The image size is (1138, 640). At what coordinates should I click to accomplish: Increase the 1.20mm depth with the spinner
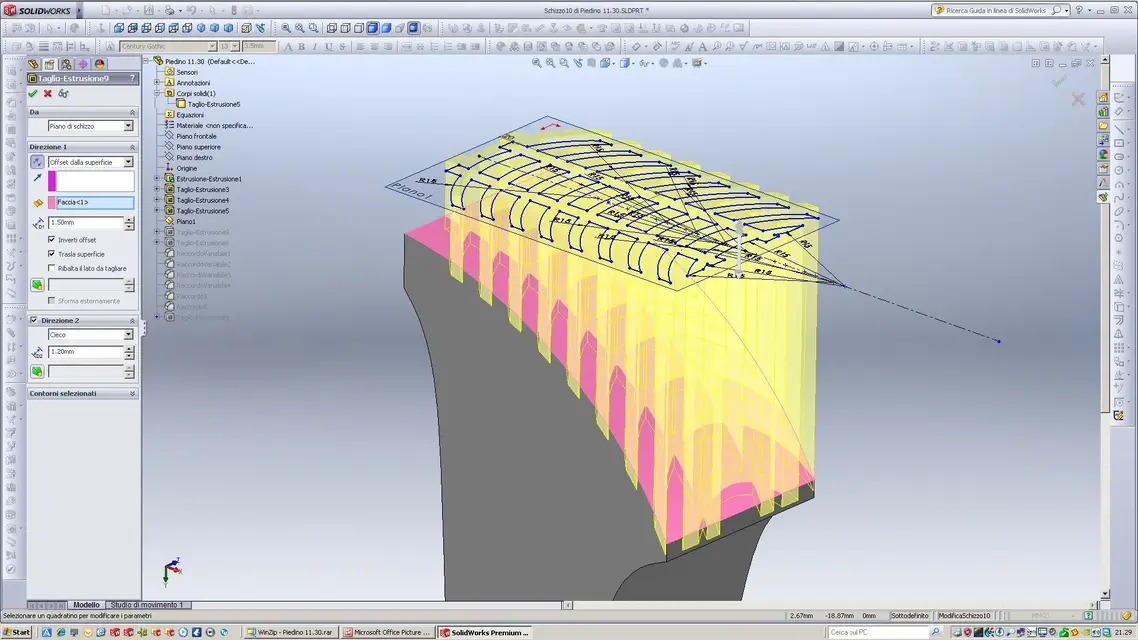tap(129, 349)
